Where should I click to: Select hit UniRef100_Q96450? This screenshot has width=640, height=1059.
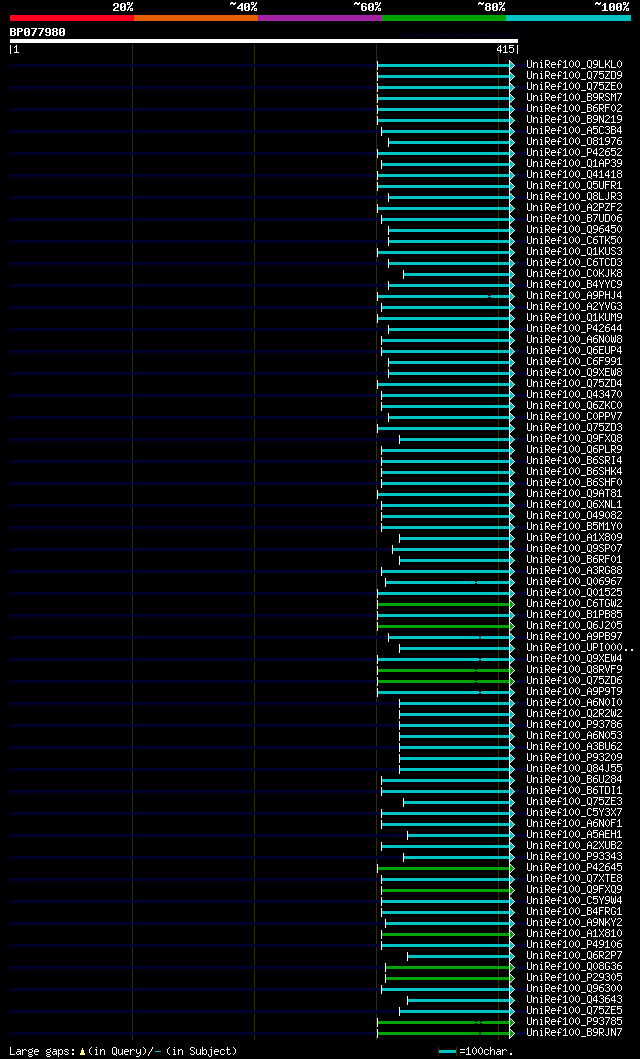click(x=575, y=230)
